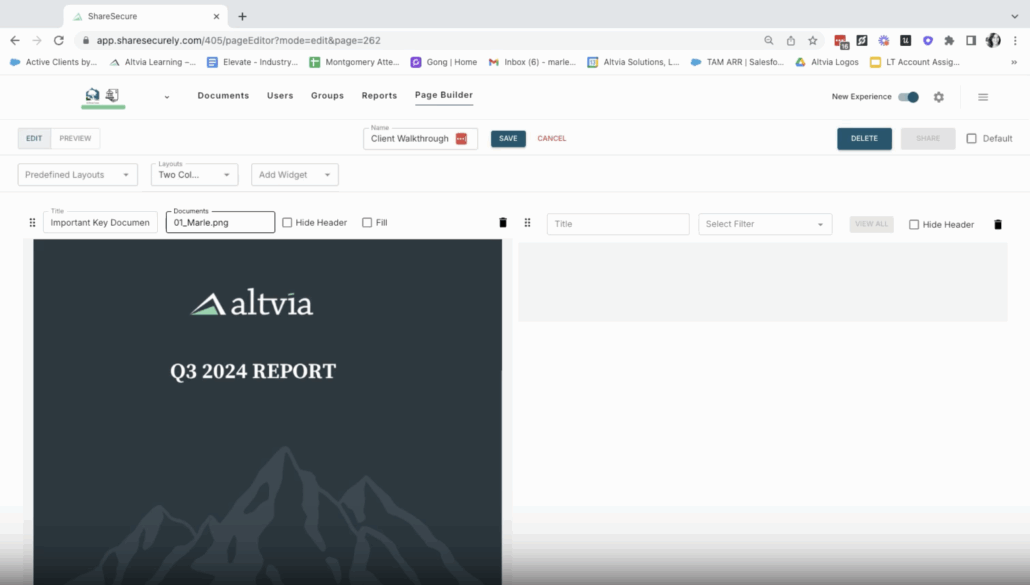Delete the right widget using trash icon
The image size is (1030, 585).
tap(997, 224)
